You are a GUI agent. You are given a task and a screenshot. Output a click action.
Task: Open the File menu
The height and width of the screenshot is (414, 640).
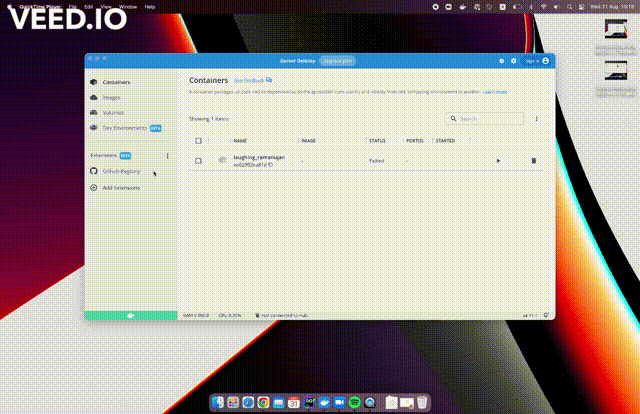(x=73, y=7)
